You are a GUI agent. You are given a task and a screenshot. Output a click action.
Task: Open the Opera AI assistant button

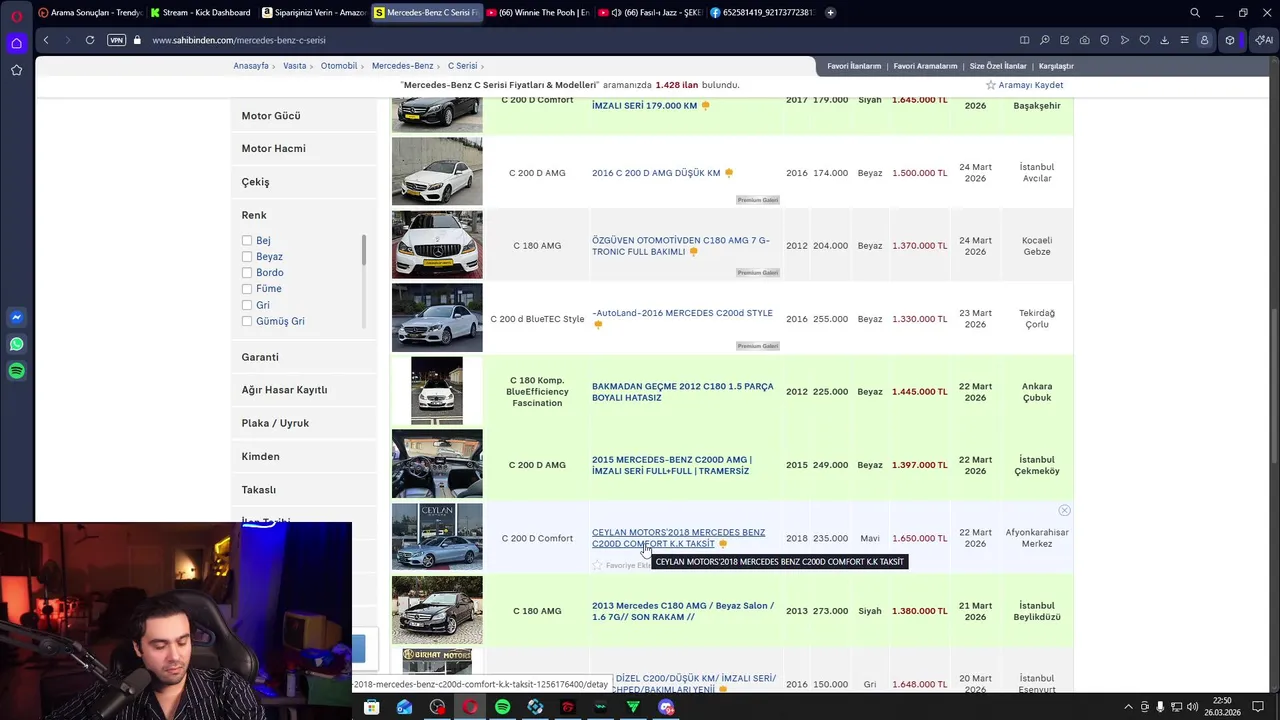tap(1264, 40)
